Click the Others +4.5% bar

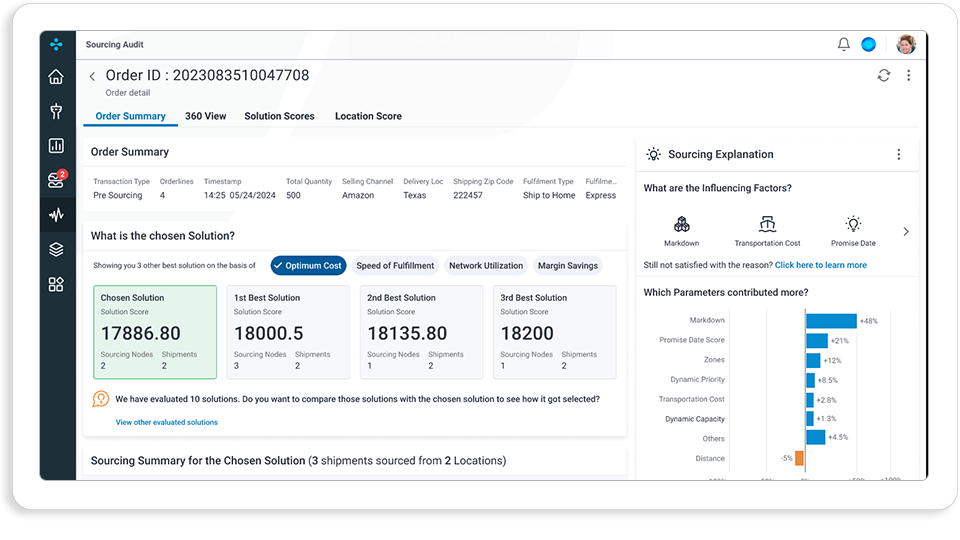point(816,437)
